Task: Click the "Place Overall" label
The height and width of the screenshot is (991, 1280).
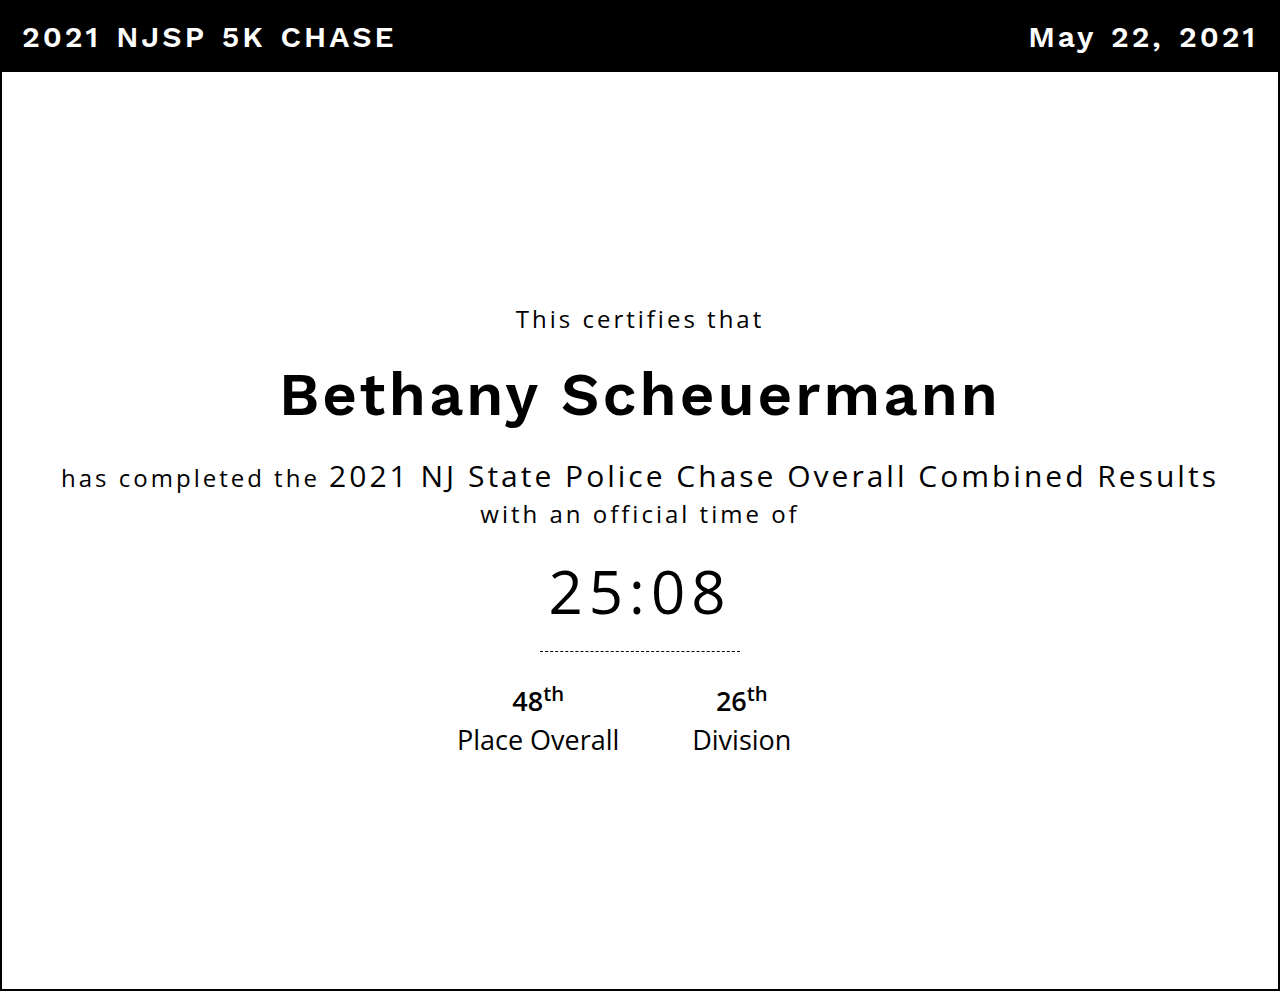Action: pos(538,741)
